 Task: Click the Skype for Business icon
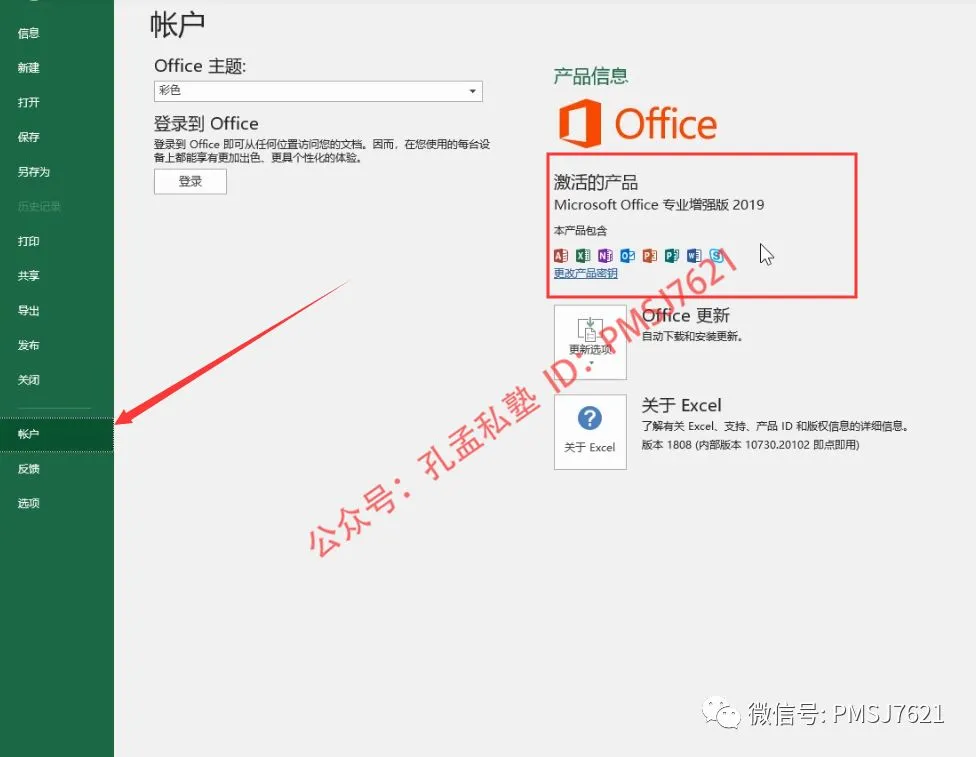point(716,255)
